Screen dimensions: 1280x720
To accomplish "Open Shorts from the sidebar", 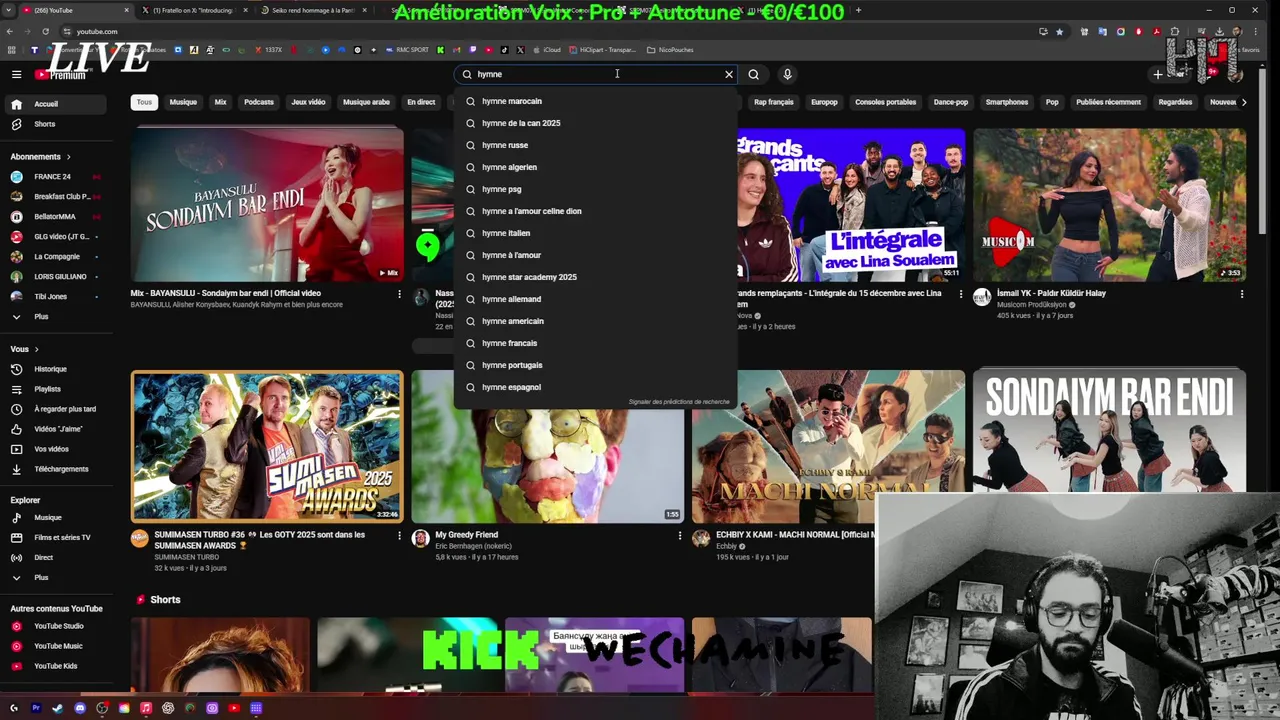I will [57, 124].
